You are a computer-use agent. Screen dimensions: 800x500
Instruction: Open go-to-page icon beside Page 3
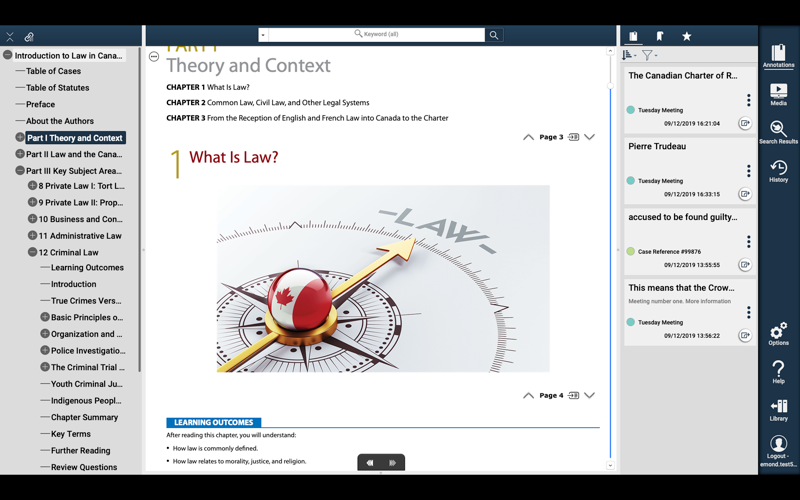click(x=573, y=137)
